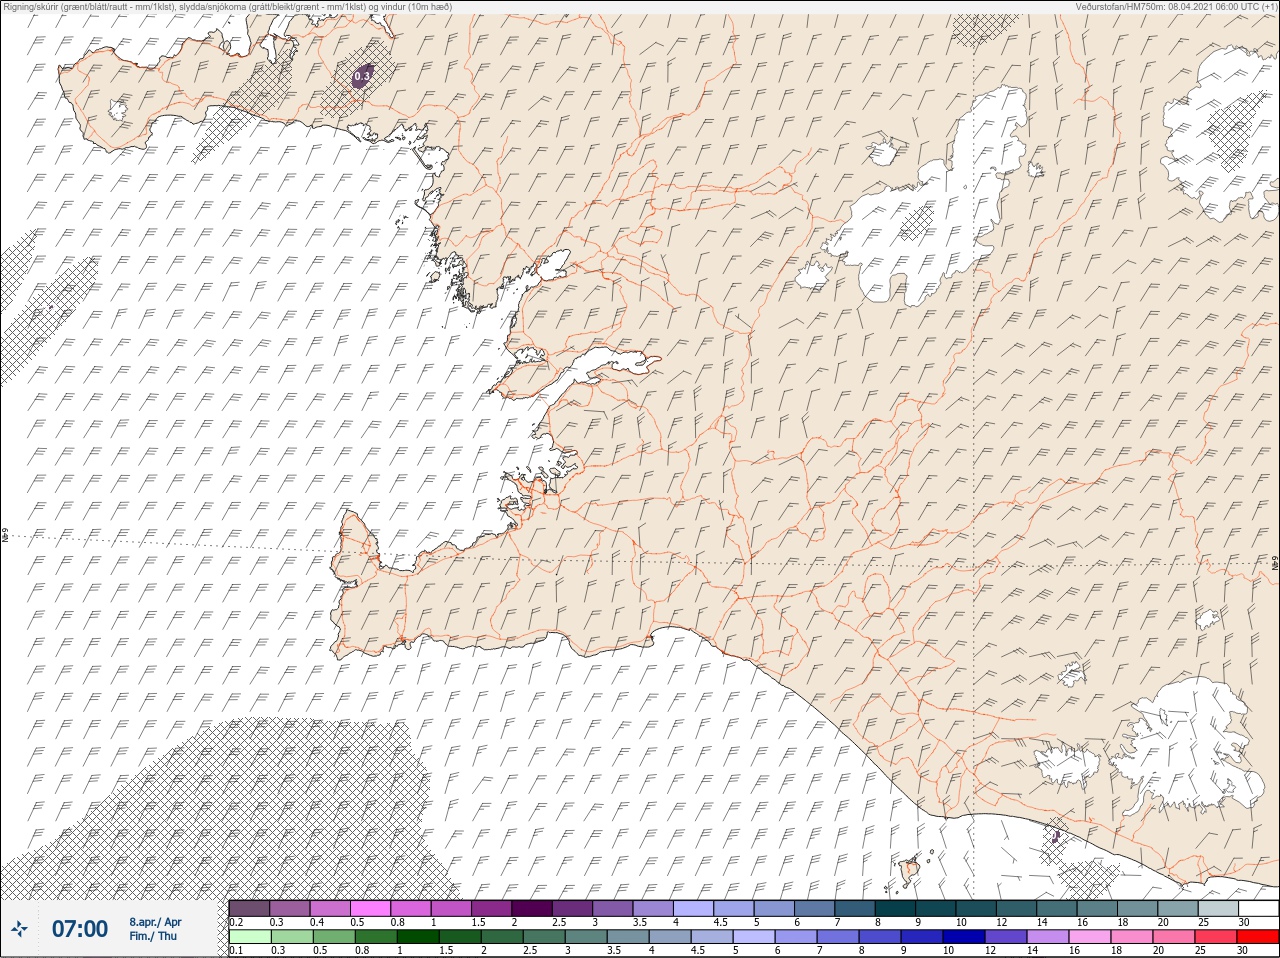Pick the bright red 30 swatch in the lower legend row
The image size is (1280, 958).
coord(1258,937)
